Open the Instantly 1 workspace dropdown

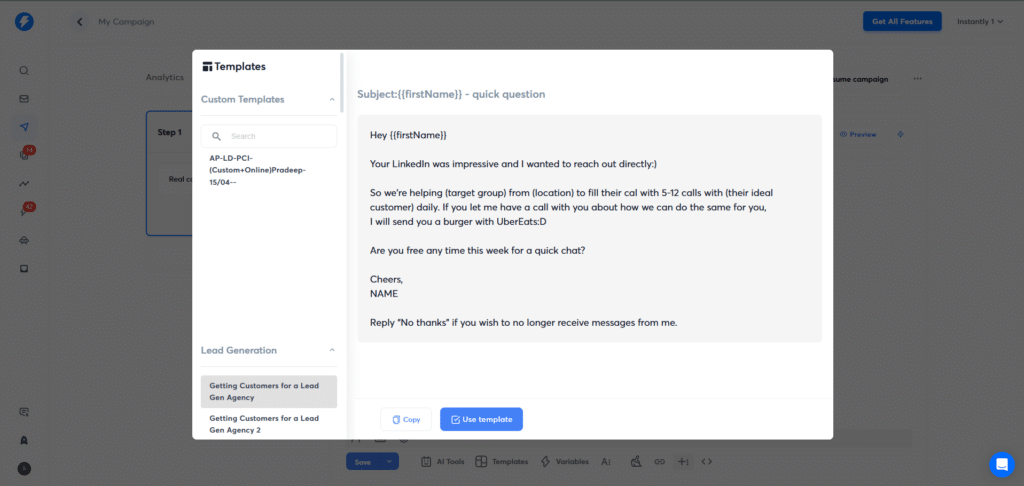980,22
